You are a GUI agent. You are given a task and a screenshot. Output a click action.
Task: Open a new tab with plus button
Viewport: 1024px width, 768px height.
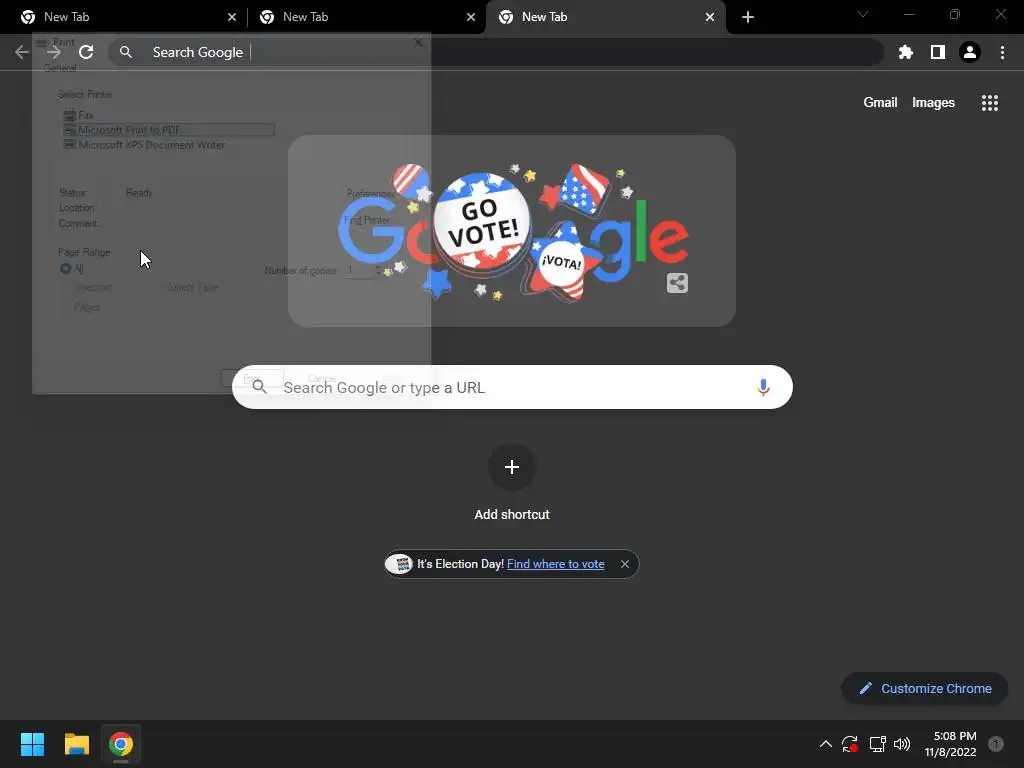(748, 17)
